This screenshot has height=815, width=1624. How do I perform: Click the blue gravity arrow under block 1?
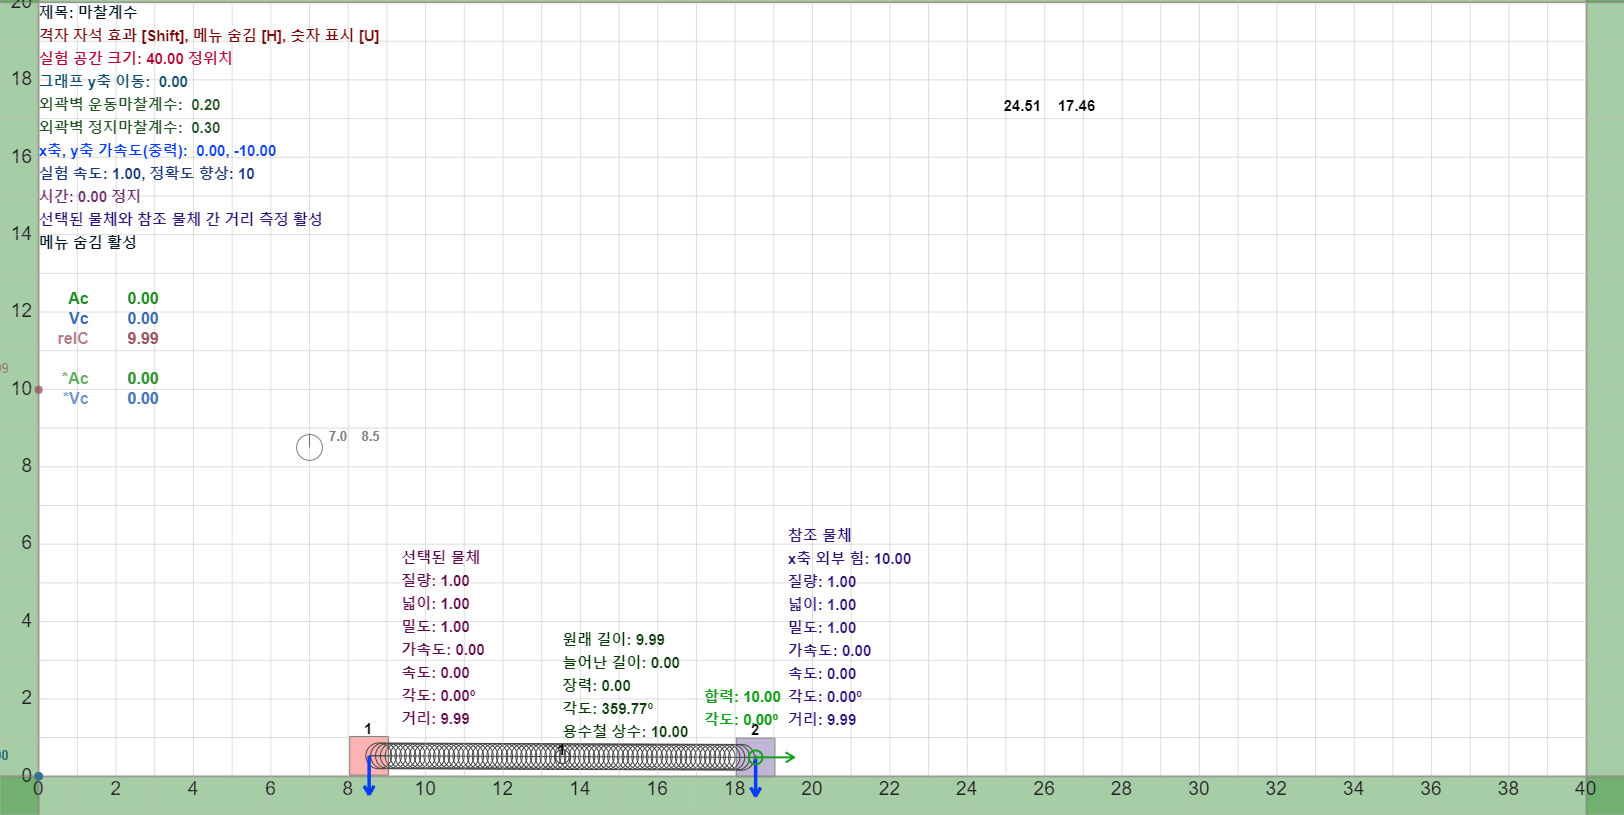(369, 777)
